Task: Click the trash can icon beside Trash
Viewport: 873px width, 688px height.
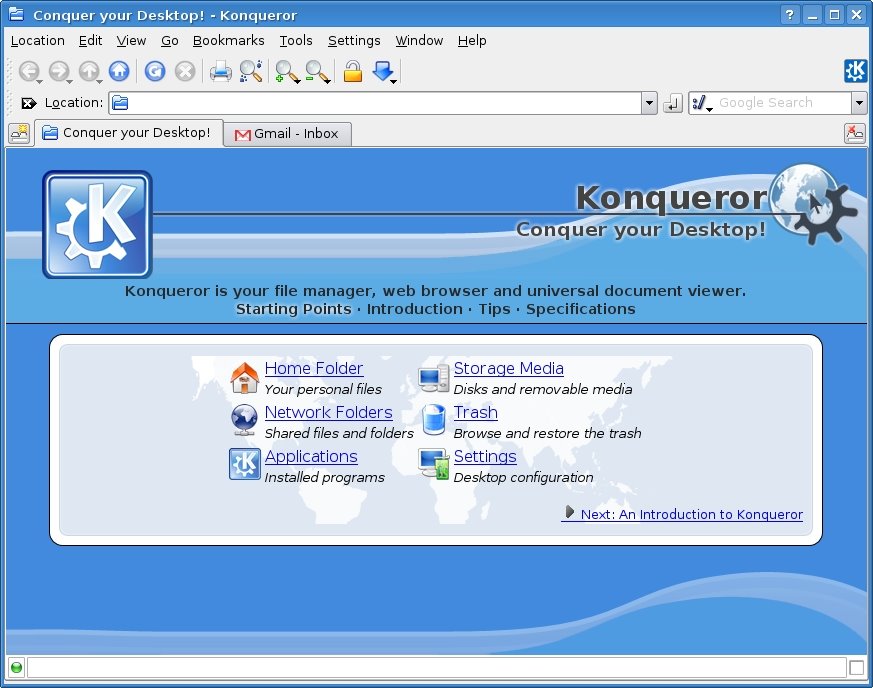Action: point(434,420)
